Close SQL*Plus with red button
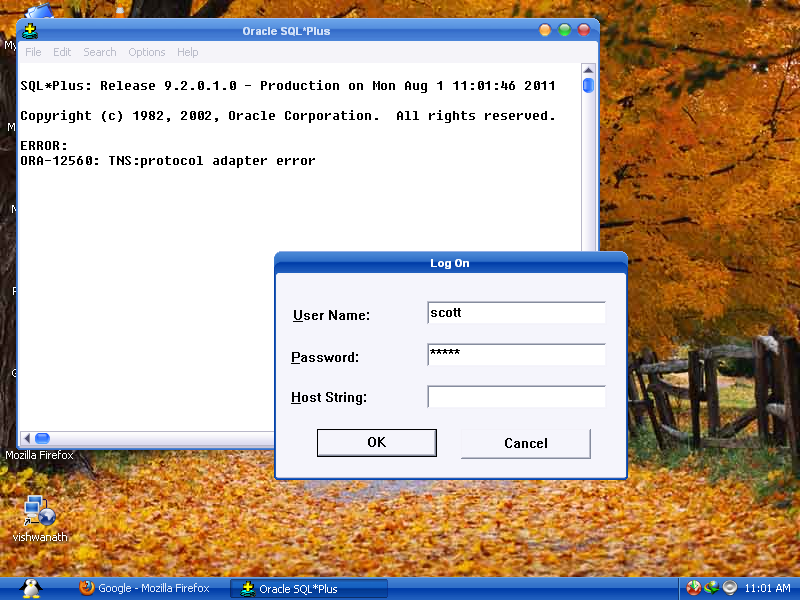This screenshot has height=600, width=800. coord(584,30)
